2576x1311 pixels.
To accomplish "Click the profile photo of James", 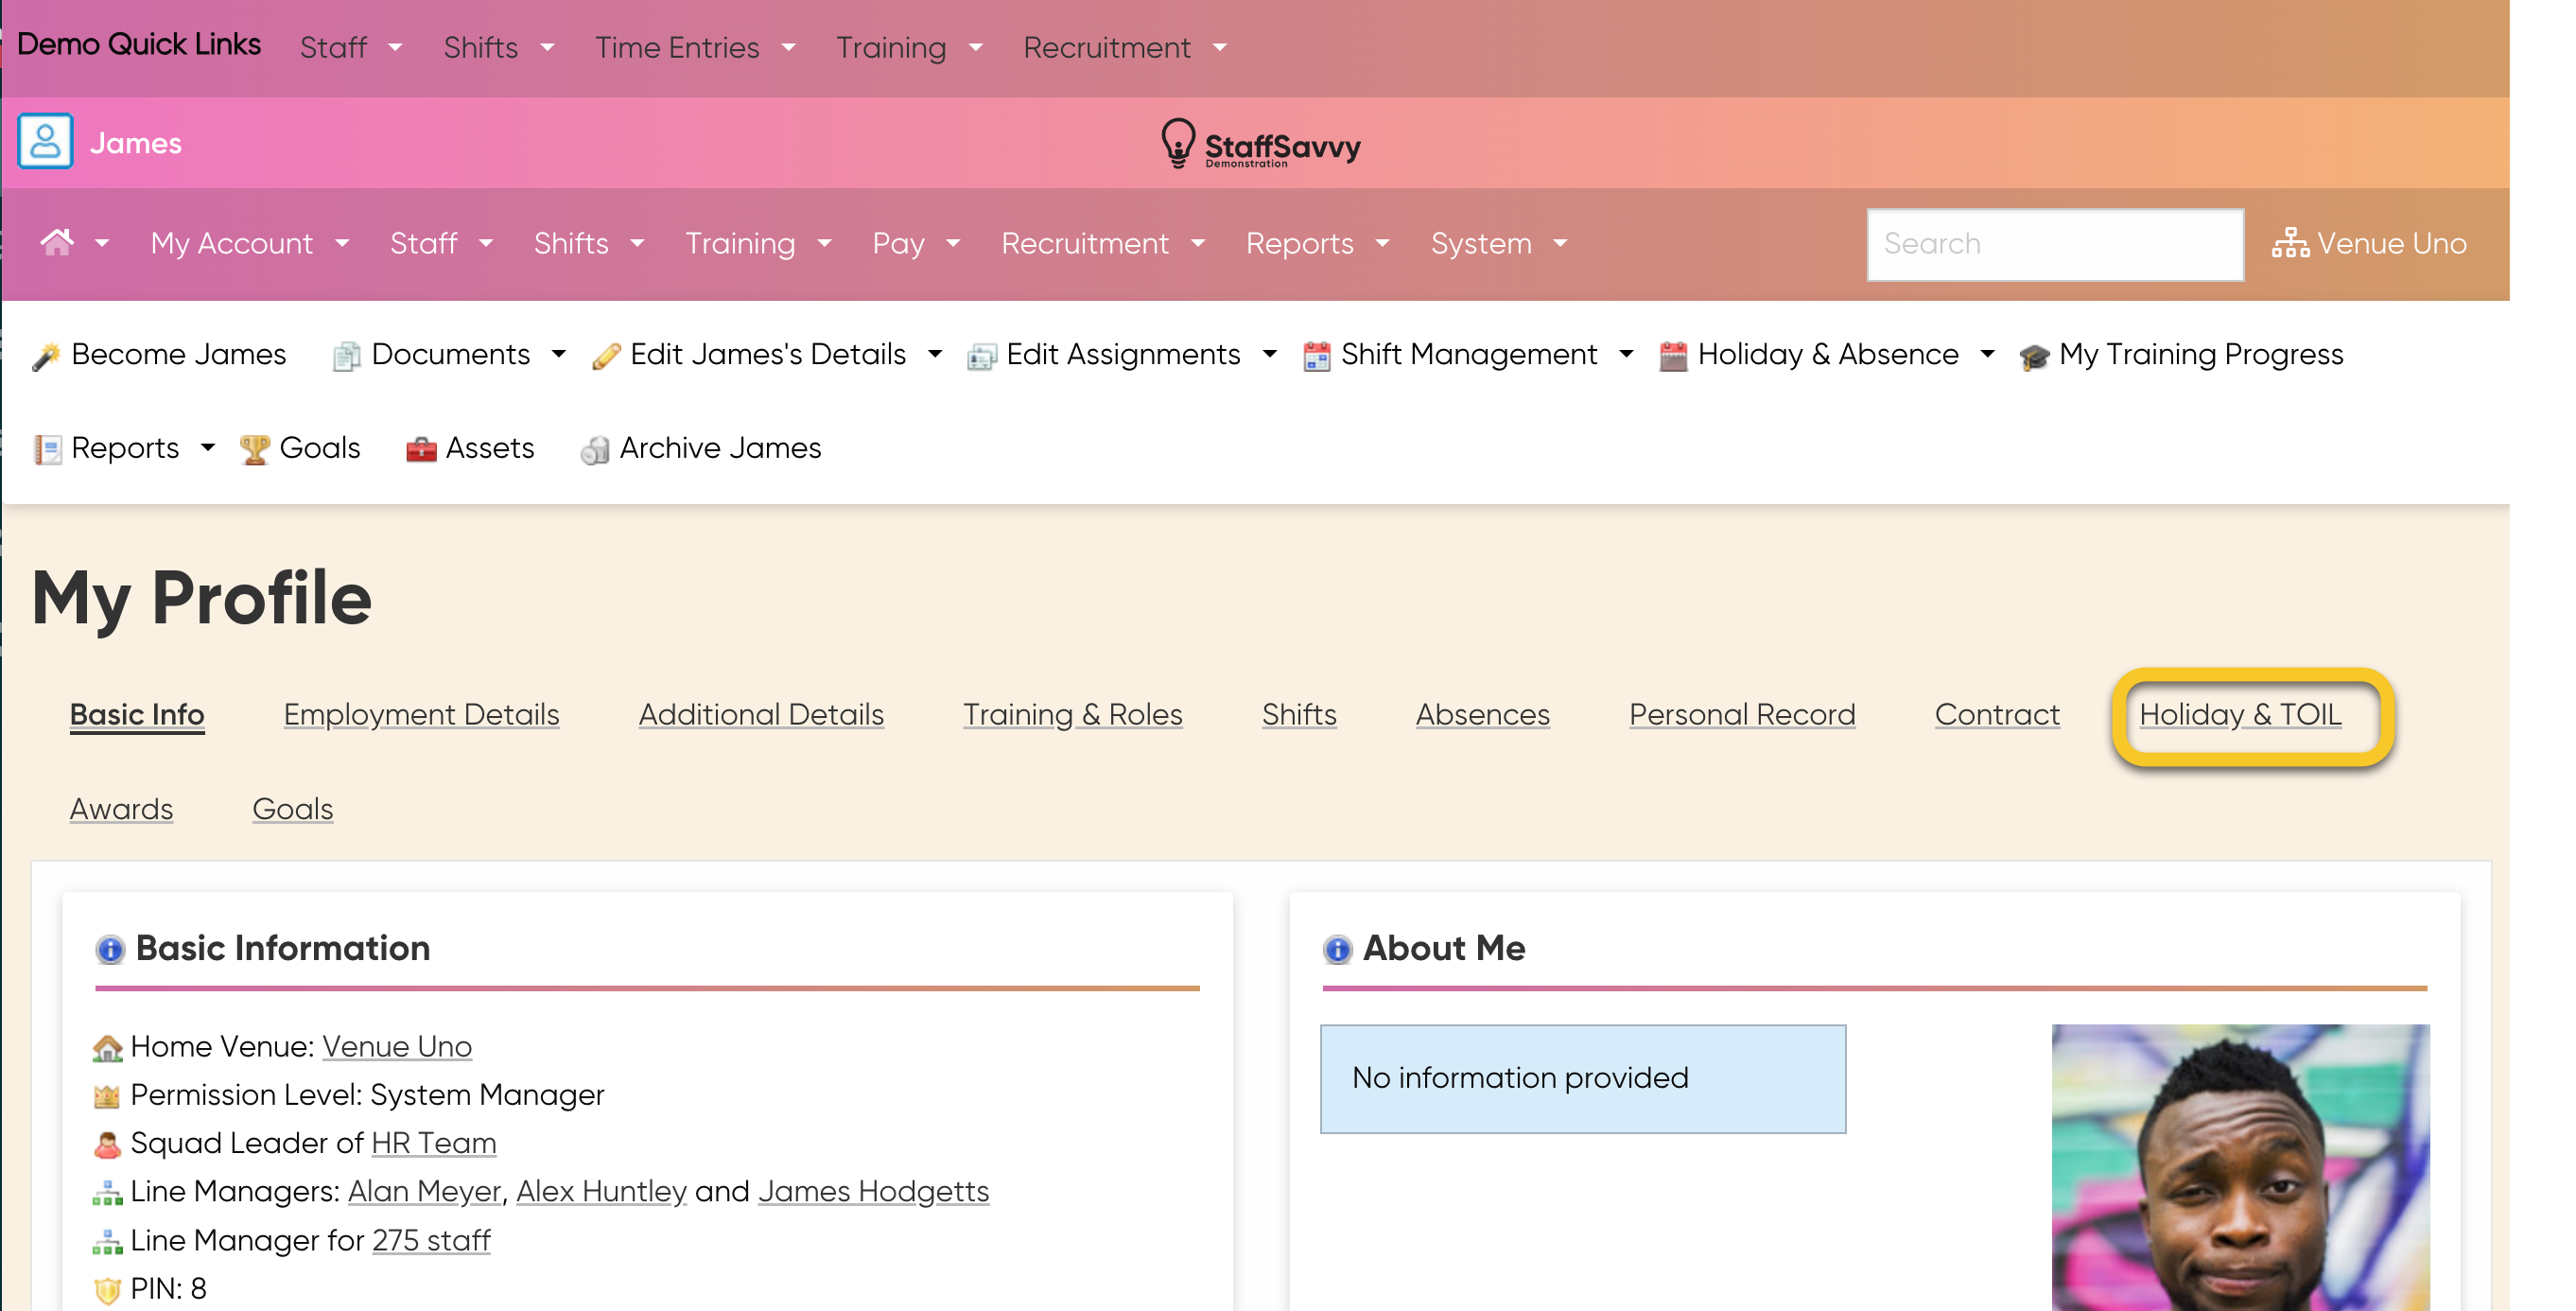I will (x=2240, y=1167).
